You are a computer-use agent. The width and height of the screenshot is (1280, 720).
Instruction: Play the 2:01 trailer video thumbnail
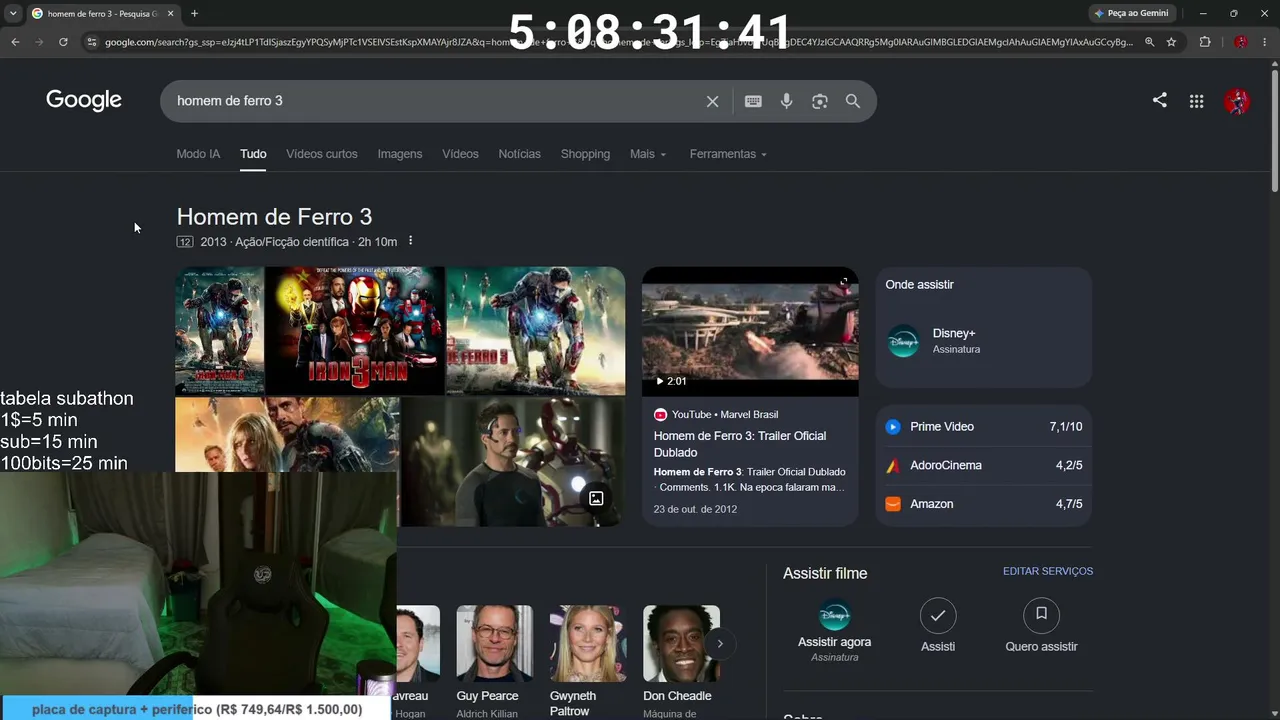750,331
